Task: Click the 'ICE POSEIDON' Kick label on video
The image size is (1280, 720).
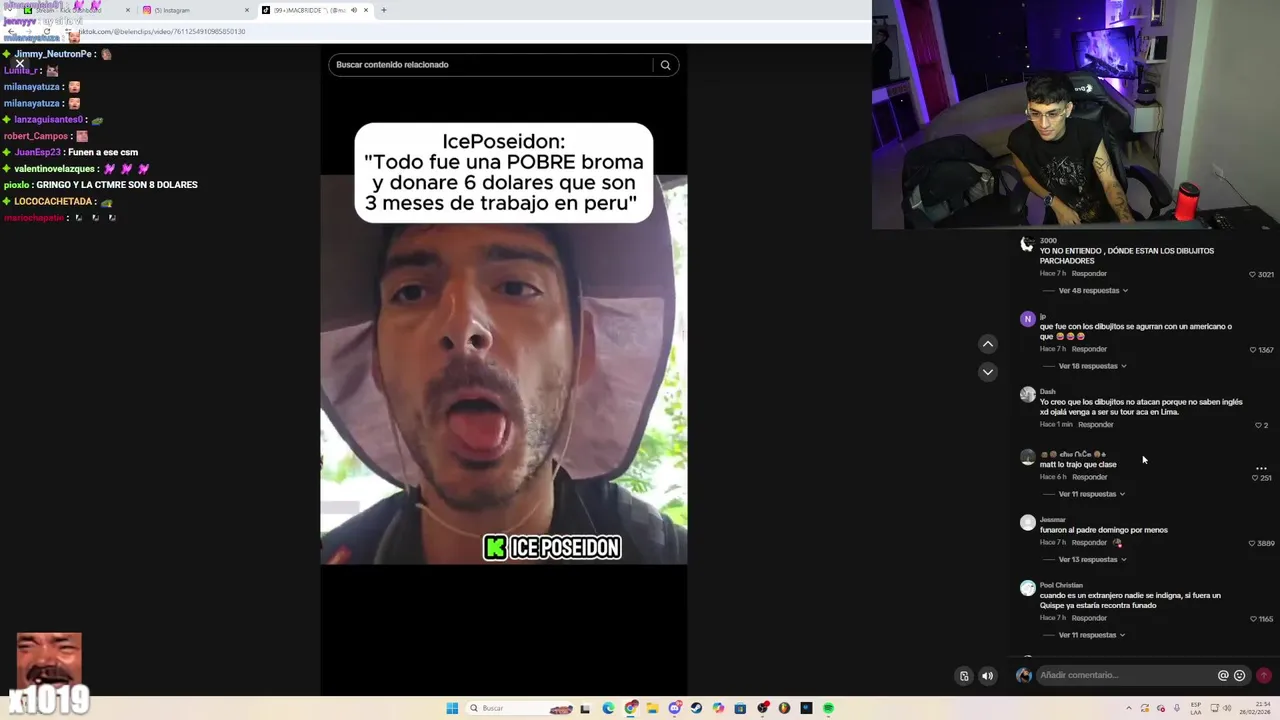Action: click(x=553, y=548)
